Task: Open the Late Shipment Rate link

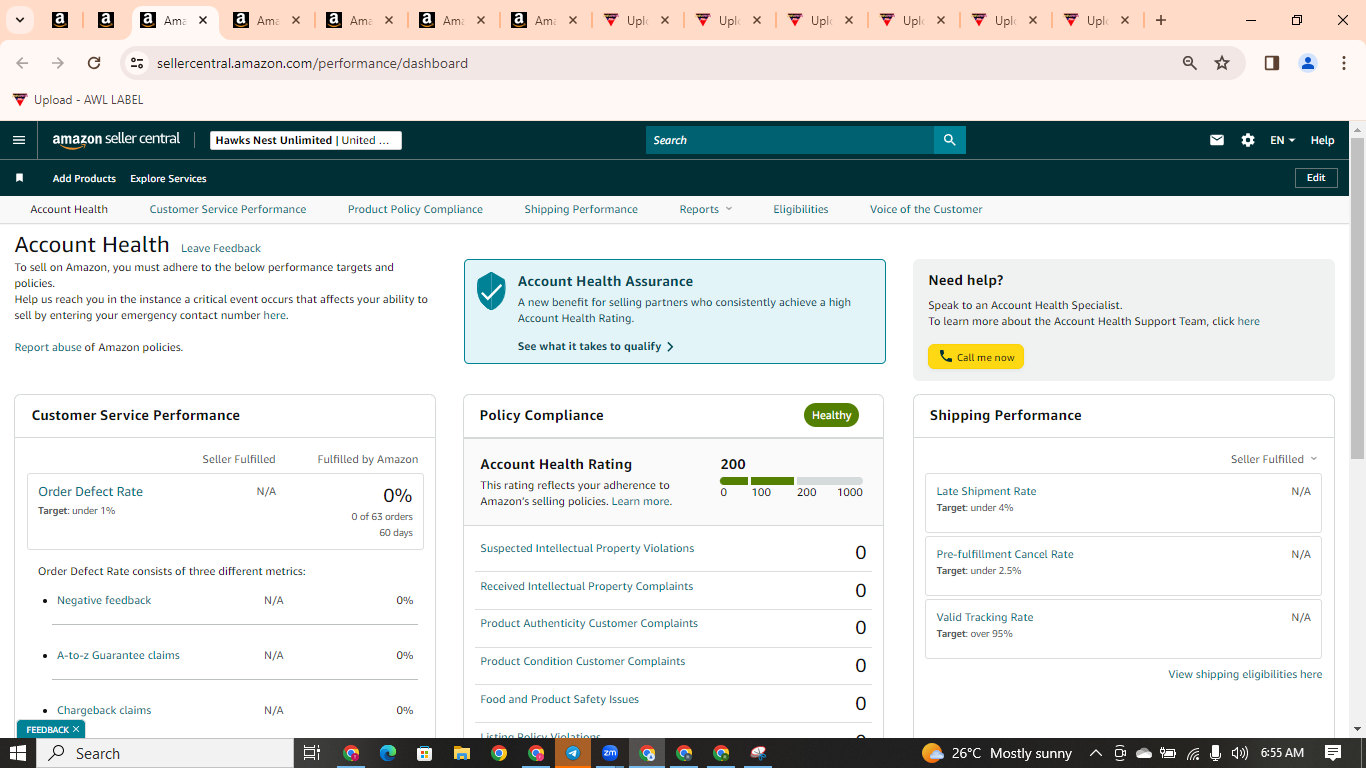Action: [986, 491]
